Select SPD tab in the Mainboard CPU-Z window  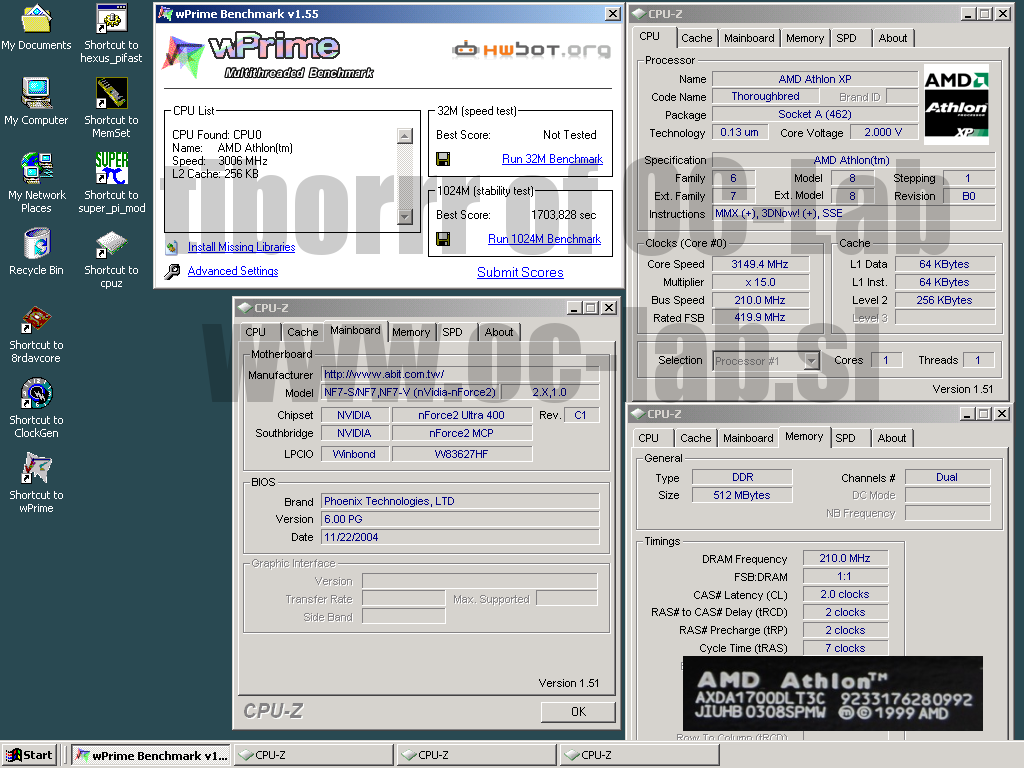coord(453,332)
